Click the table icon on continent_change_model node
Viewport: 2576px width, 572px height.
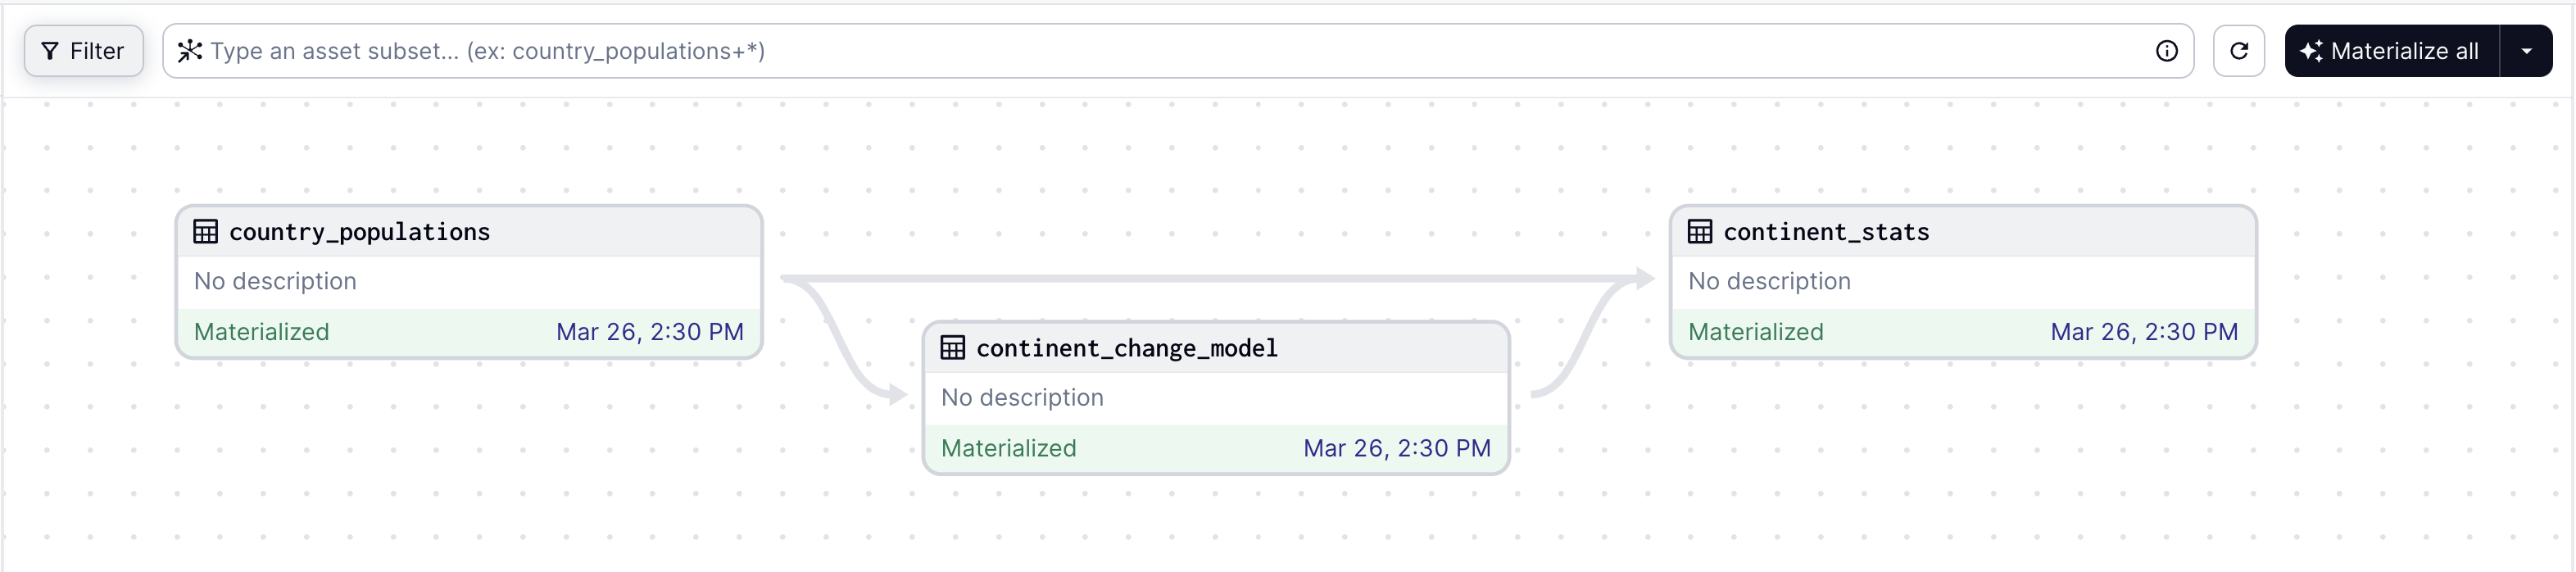952,347
